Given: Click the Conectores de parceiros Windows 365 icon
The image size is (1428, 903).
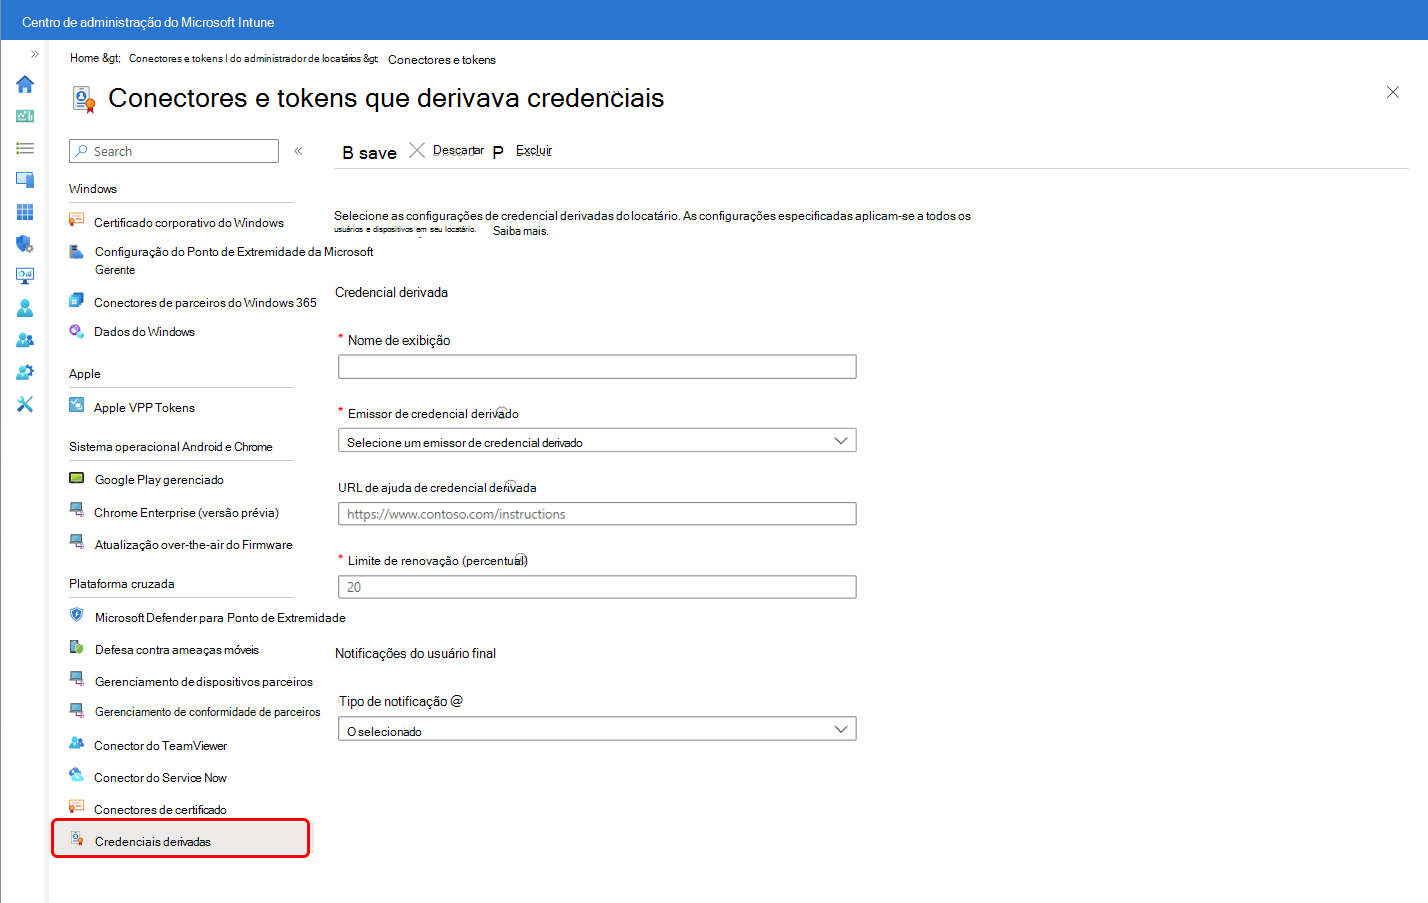Looking at the screenshot, I should [76, 300].
